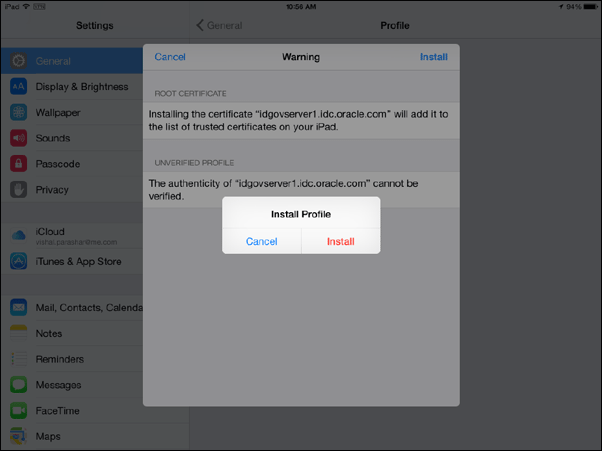Tap the Reminders list icon
The height and width of the screenshot is (451, 602).
[x=18, y=359]
